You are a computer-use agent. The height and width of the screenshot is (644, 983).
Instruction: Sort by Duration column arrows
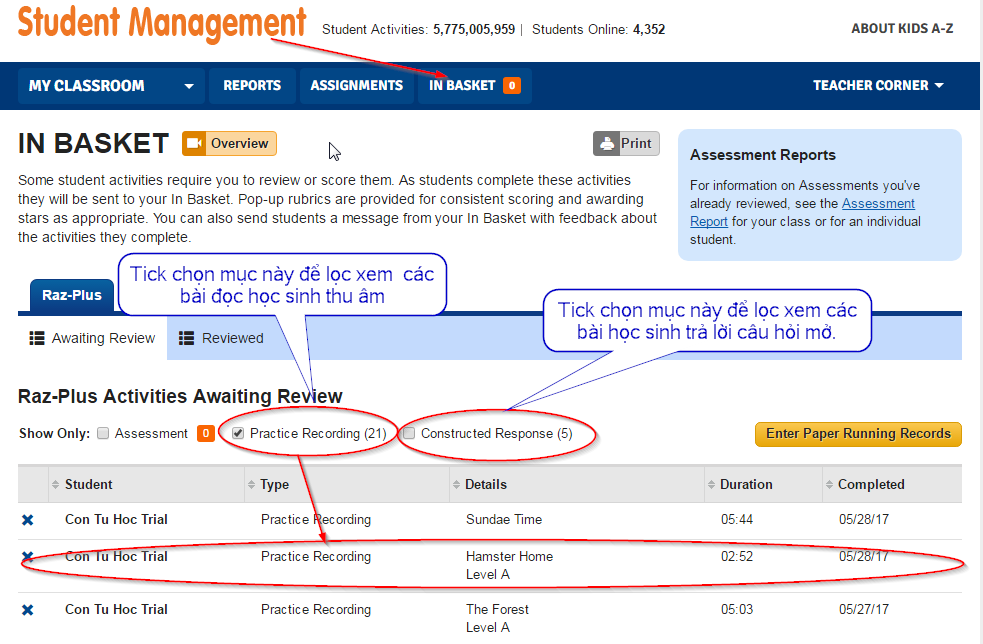(712, 485)
